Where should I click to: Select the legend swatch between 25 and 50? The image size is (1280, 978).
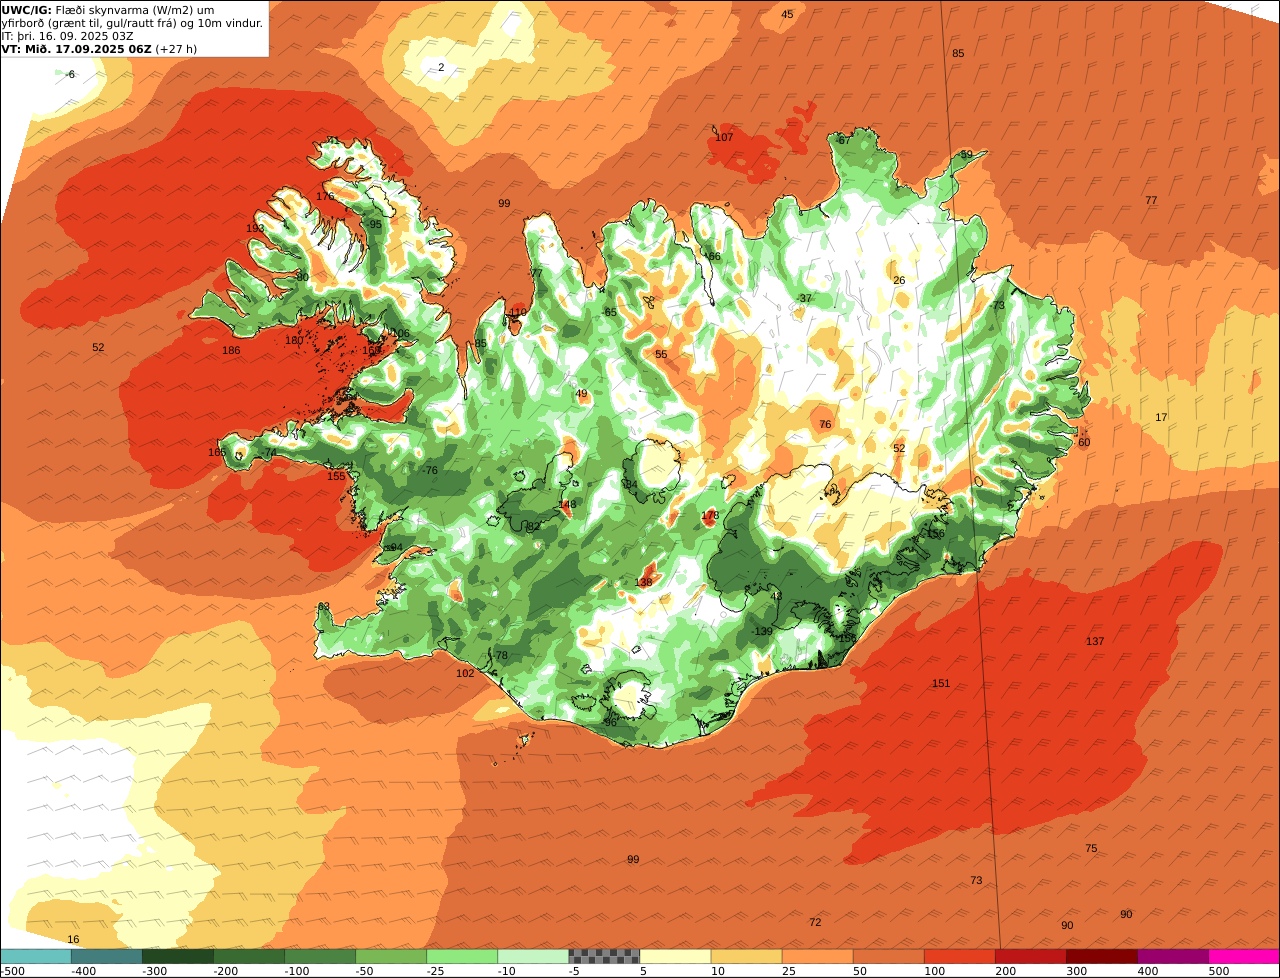tap(817, 956)
